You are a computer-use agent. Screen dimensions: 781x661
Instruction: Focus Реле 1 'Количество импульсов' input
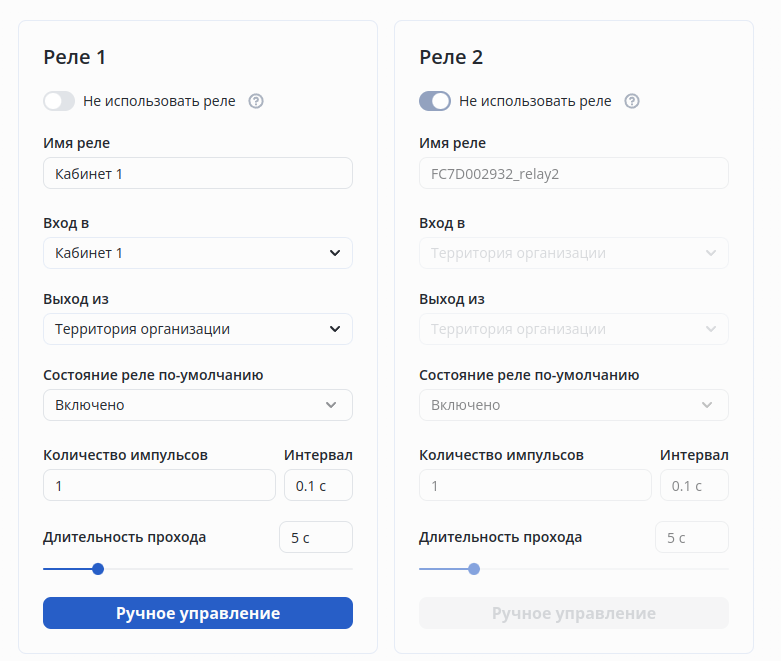[x=159, y=485]
